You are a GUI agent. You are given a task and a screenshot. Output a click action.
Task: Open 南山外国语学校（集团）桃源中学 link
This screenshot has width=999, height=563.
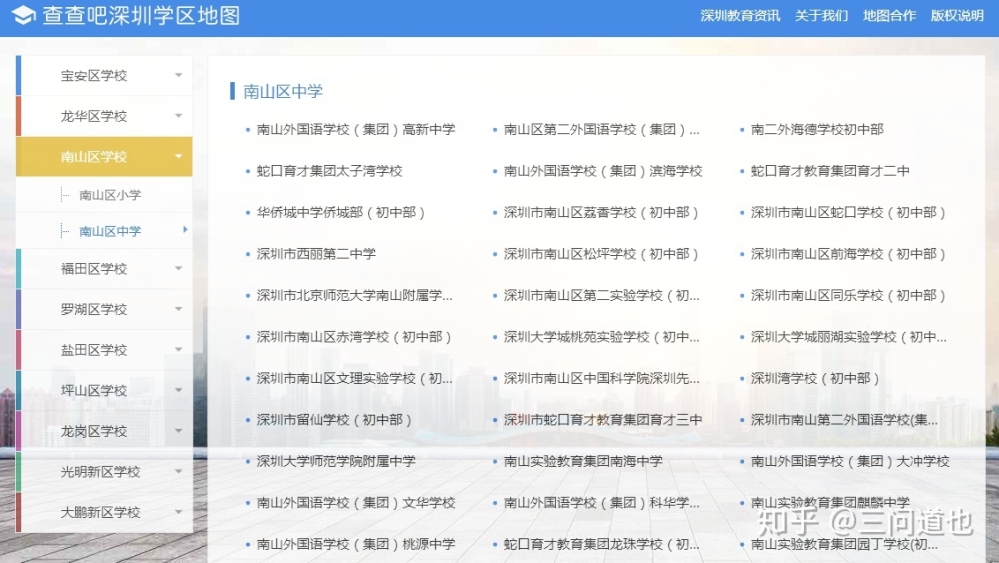(x=356, y=544)
